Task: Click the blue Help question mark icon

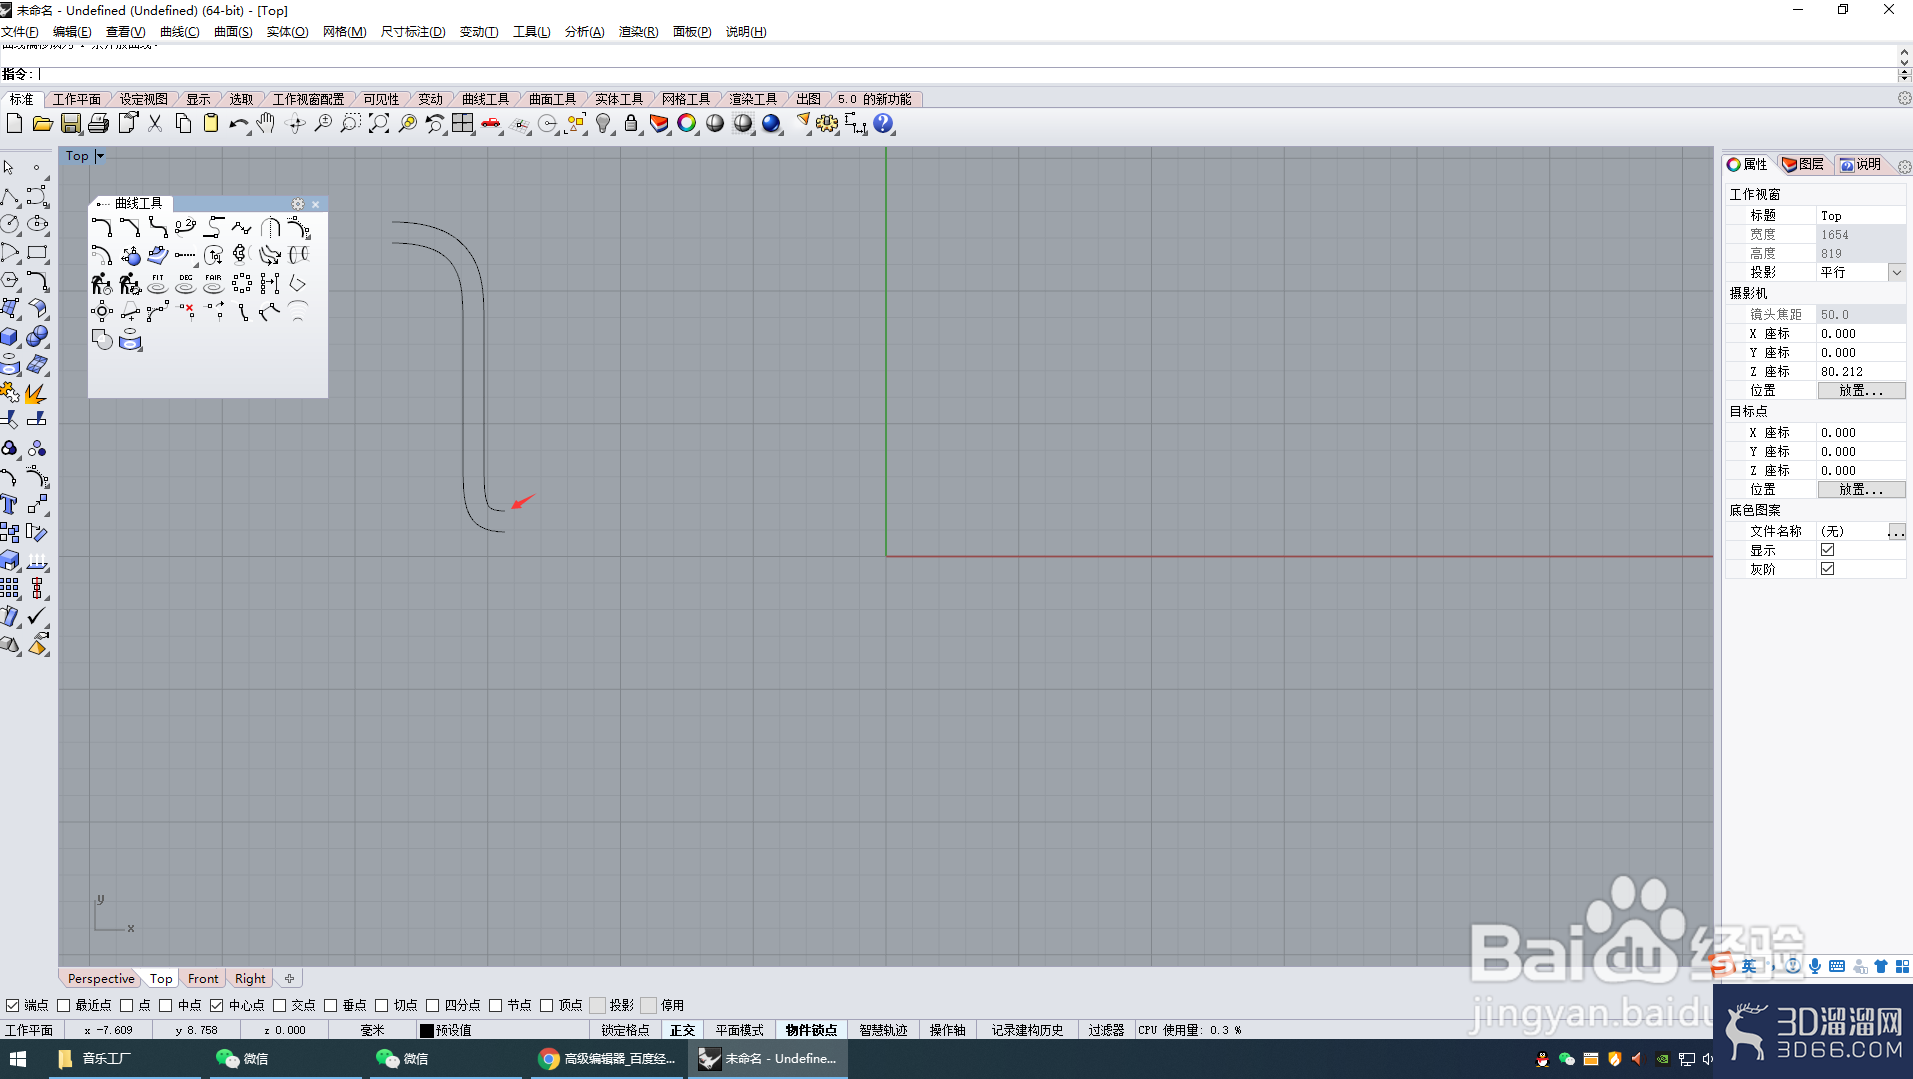Action: 883,124
